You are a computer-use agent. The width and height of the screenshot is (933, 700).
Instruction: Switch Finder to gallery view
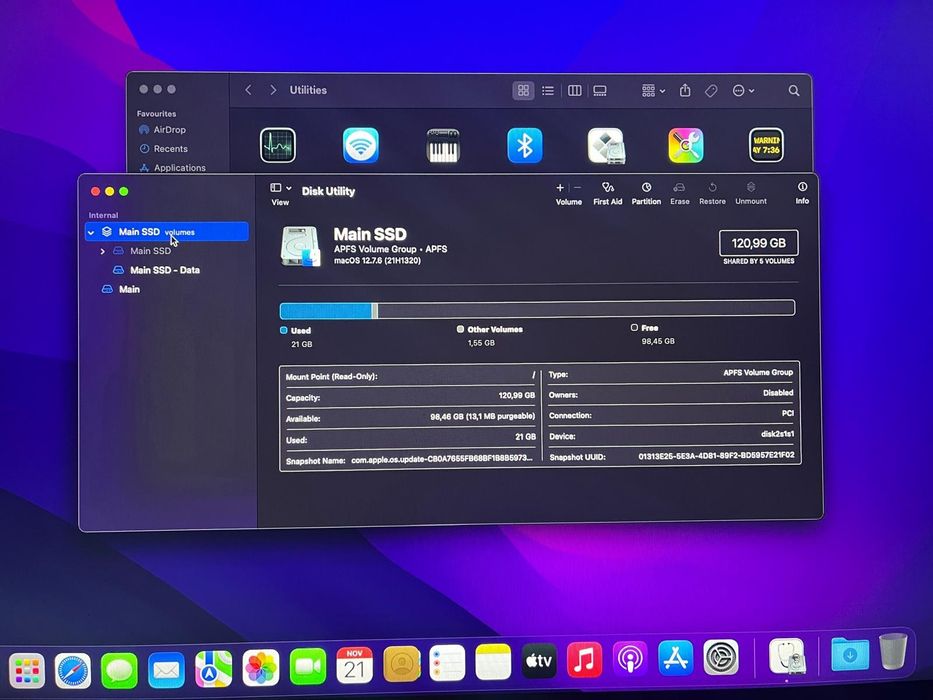pyautogui.click(x=600, y=90)
